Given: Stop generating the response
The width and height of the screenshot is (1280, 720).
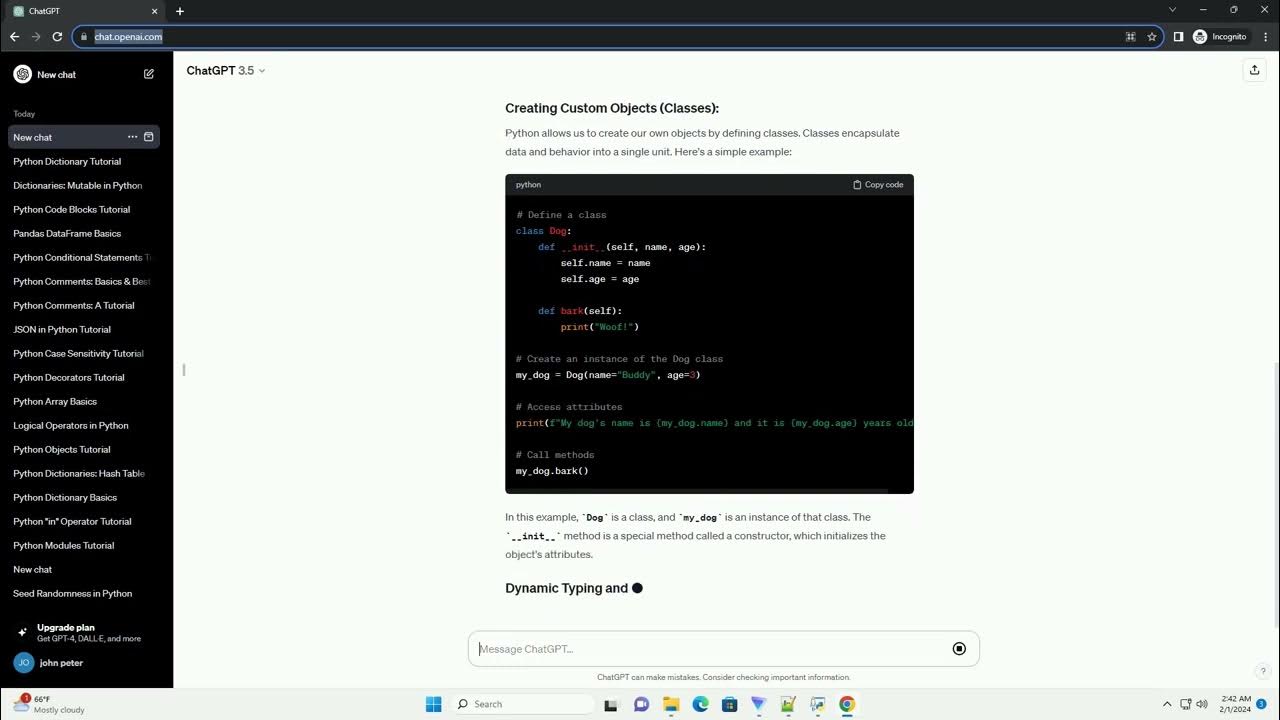Looking at the screenshot, I should 959,649.
